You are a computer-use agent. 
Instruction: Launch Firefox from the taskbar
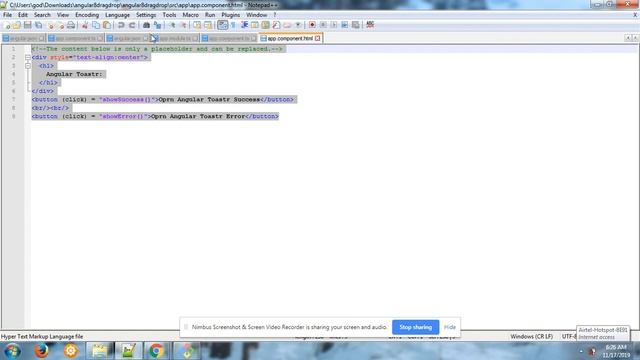coord(41,351)
